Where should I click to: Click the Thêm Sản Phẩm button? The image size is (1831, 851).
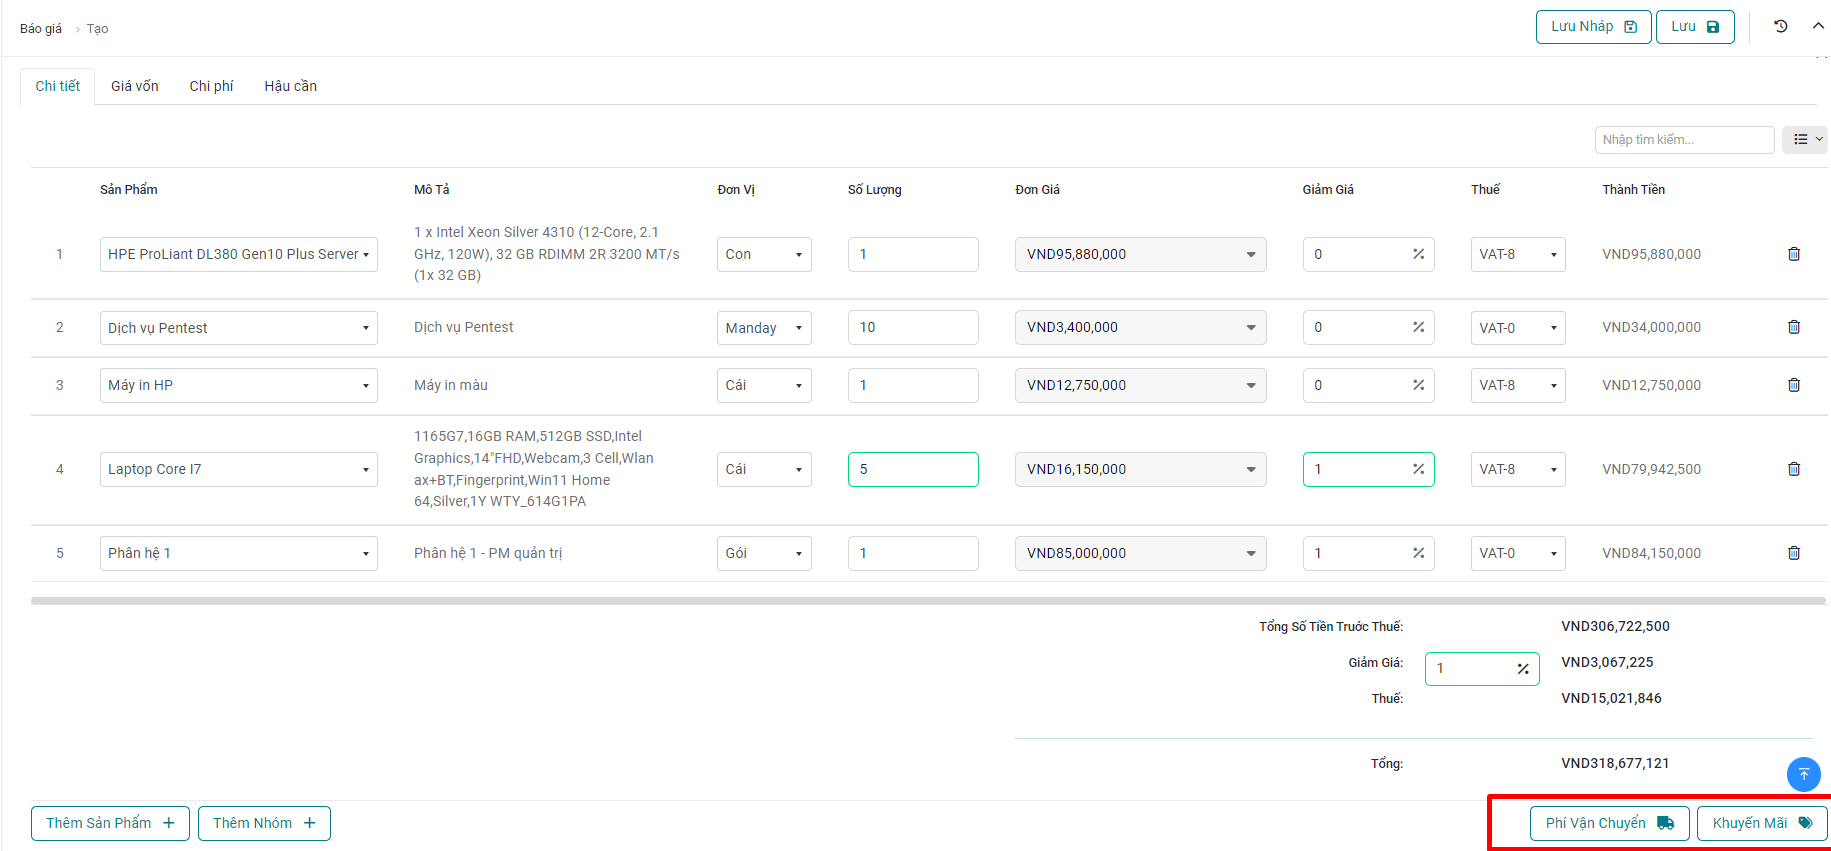pos(110,823)
